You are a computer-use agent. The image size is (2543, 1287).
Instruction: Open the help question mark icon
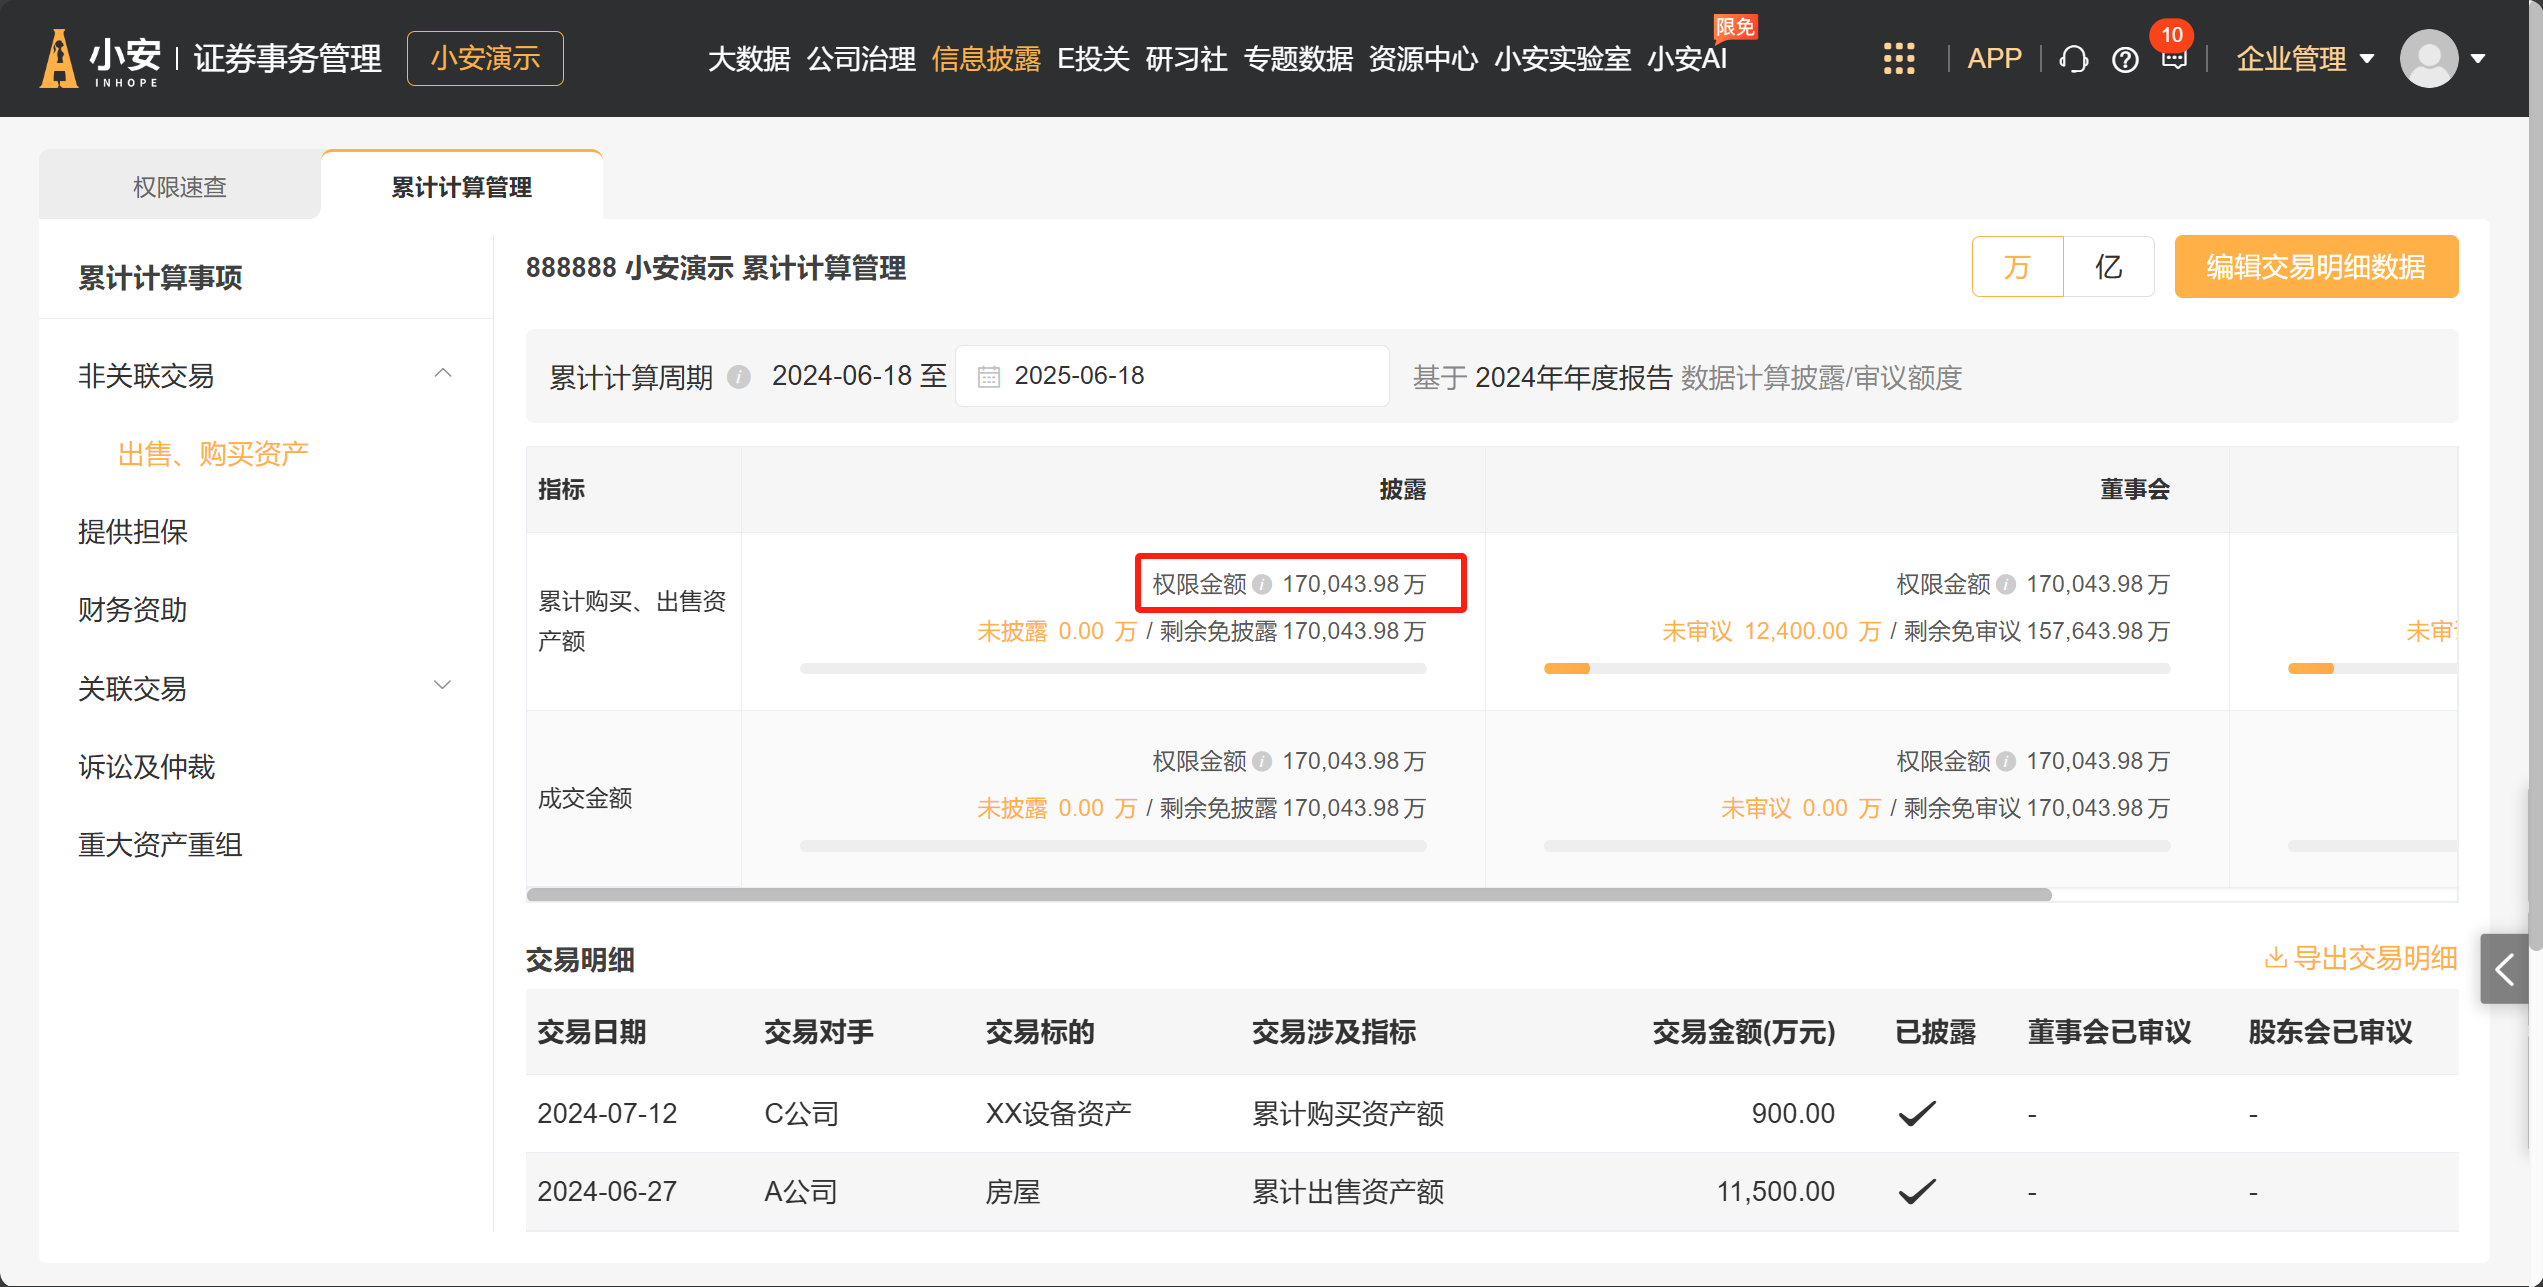click(2125, 60)
